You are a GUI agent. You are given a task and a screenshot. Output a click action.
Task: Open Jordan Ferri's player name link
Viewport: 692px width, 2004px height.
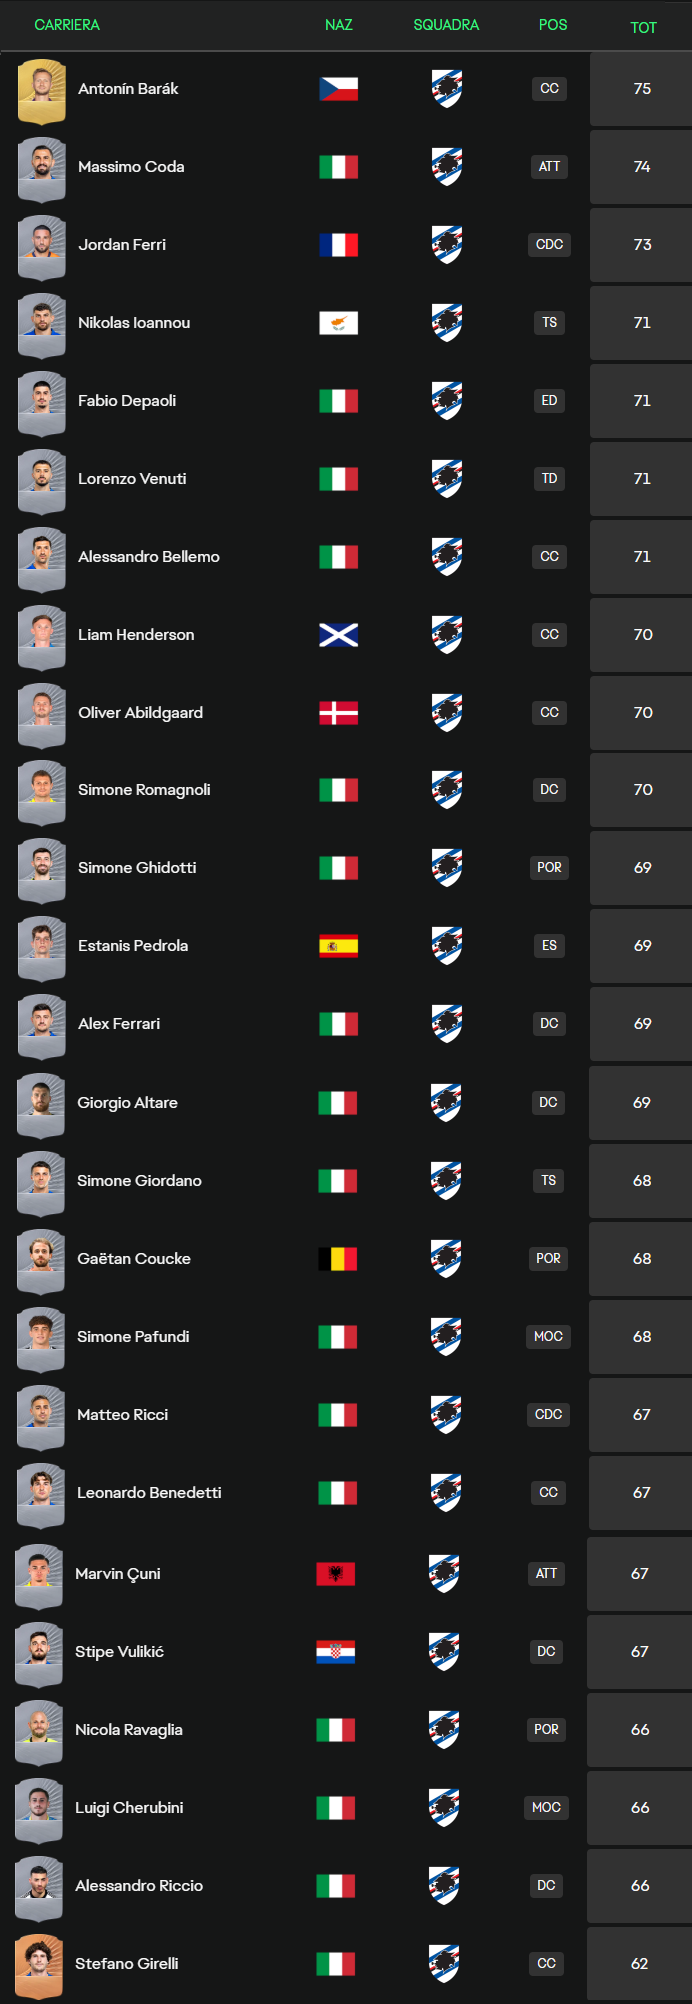coord(122,245)
